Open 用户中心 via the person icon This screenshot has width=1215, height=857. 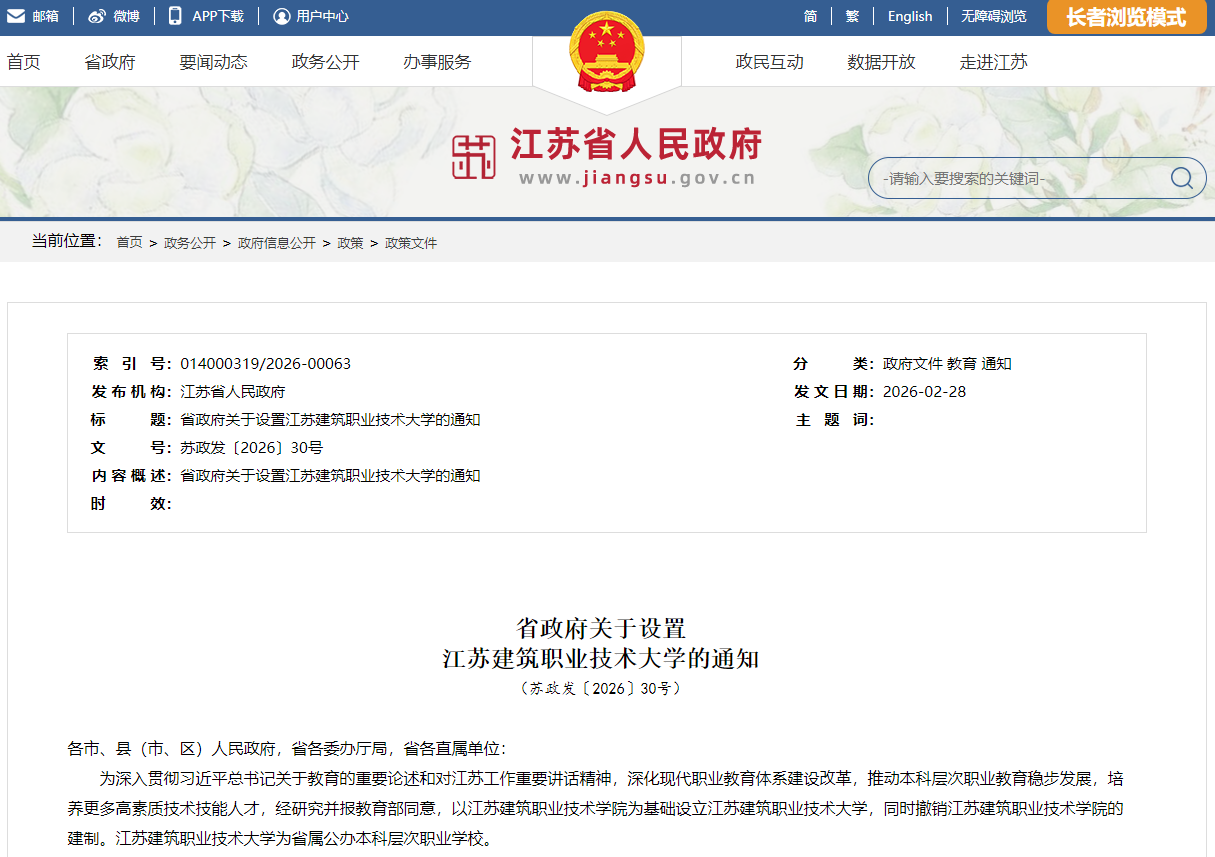[x=284, y=15]
